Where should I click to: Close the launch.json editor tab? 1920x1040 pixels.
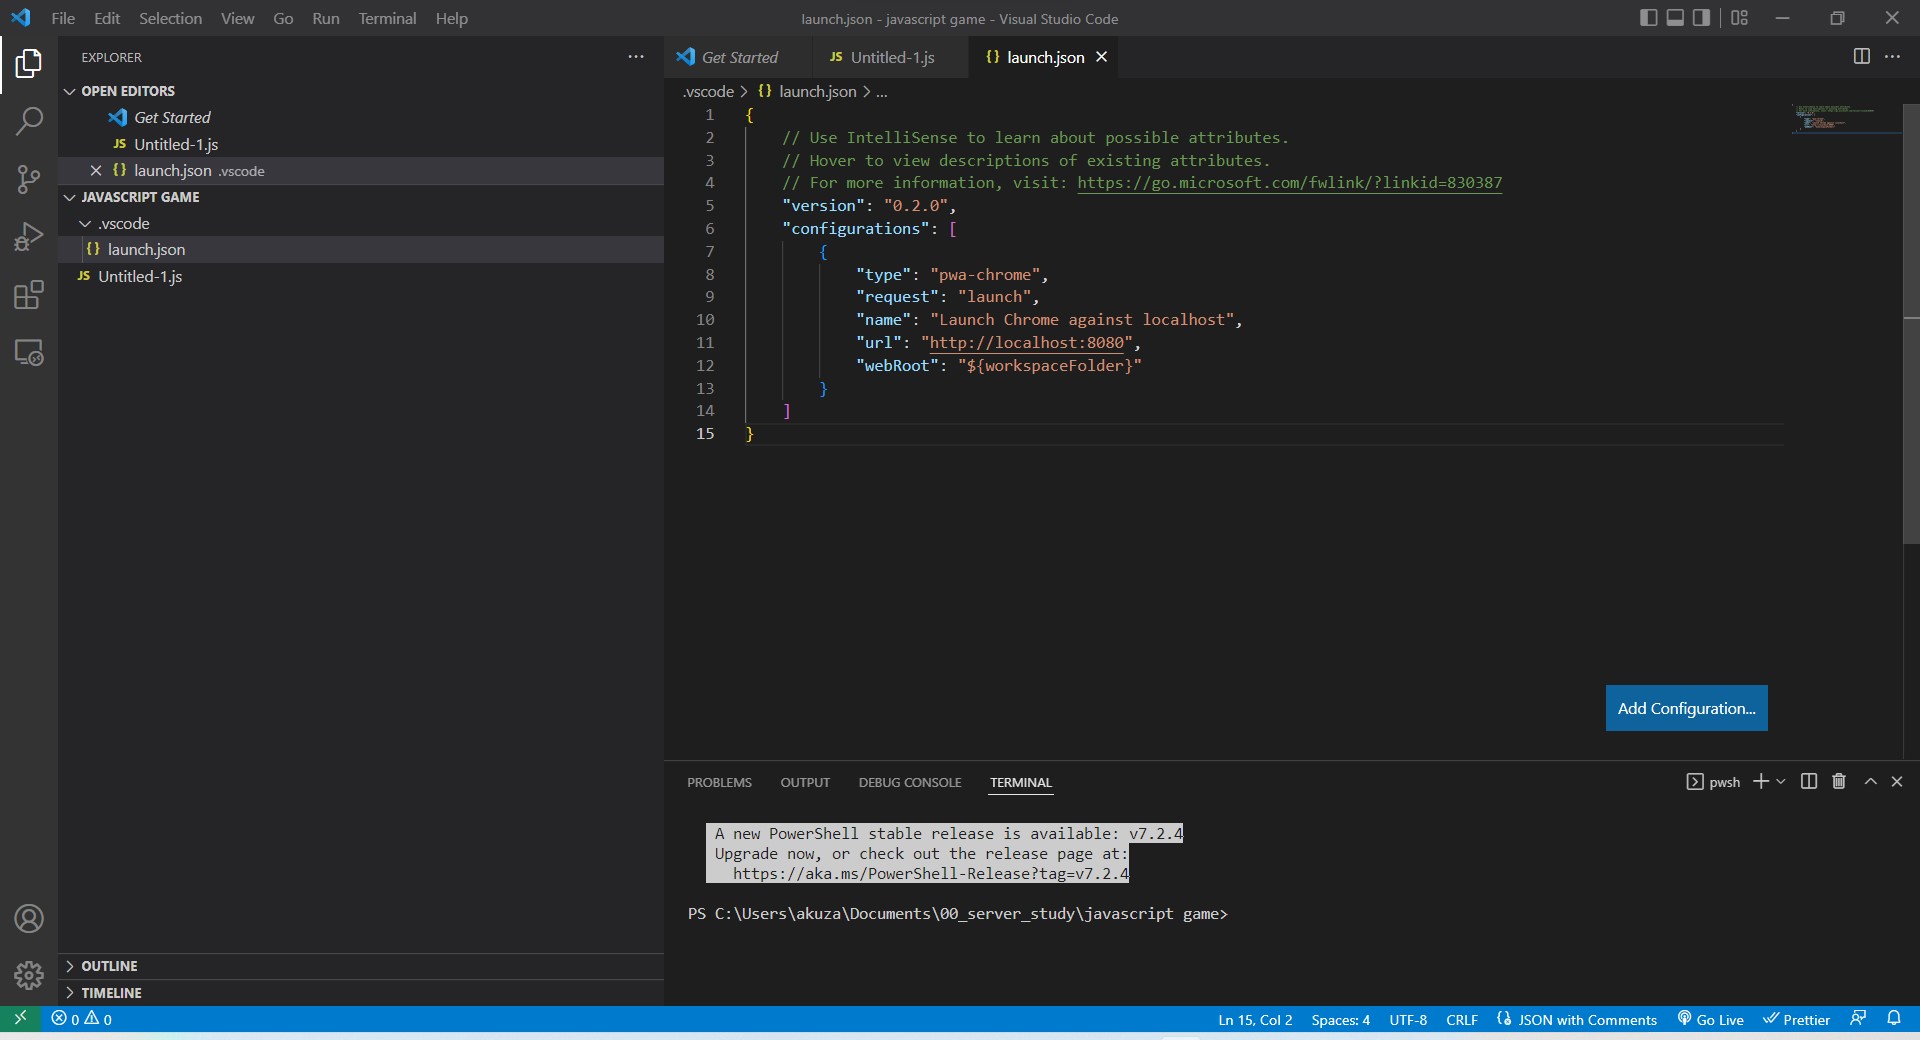pyautogui.click(x=1101, y=57)
